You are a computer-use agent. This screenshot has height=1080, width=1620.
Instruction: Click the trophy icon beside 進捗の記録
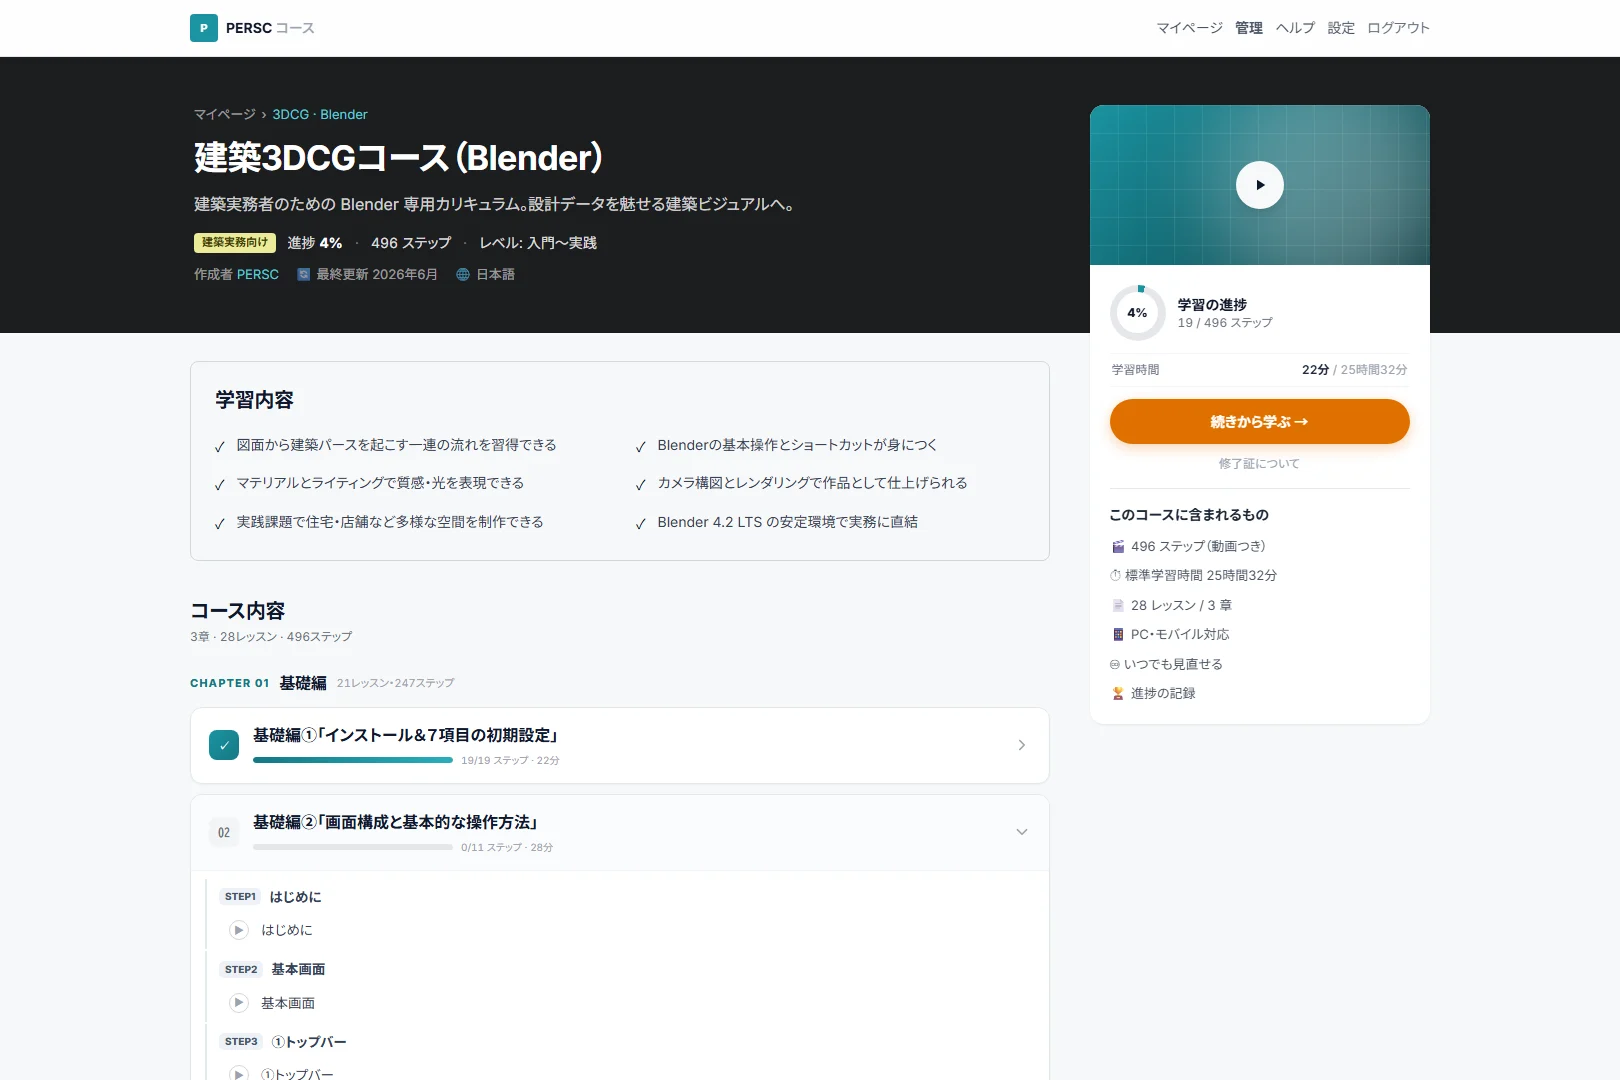tap(1118, 694)
